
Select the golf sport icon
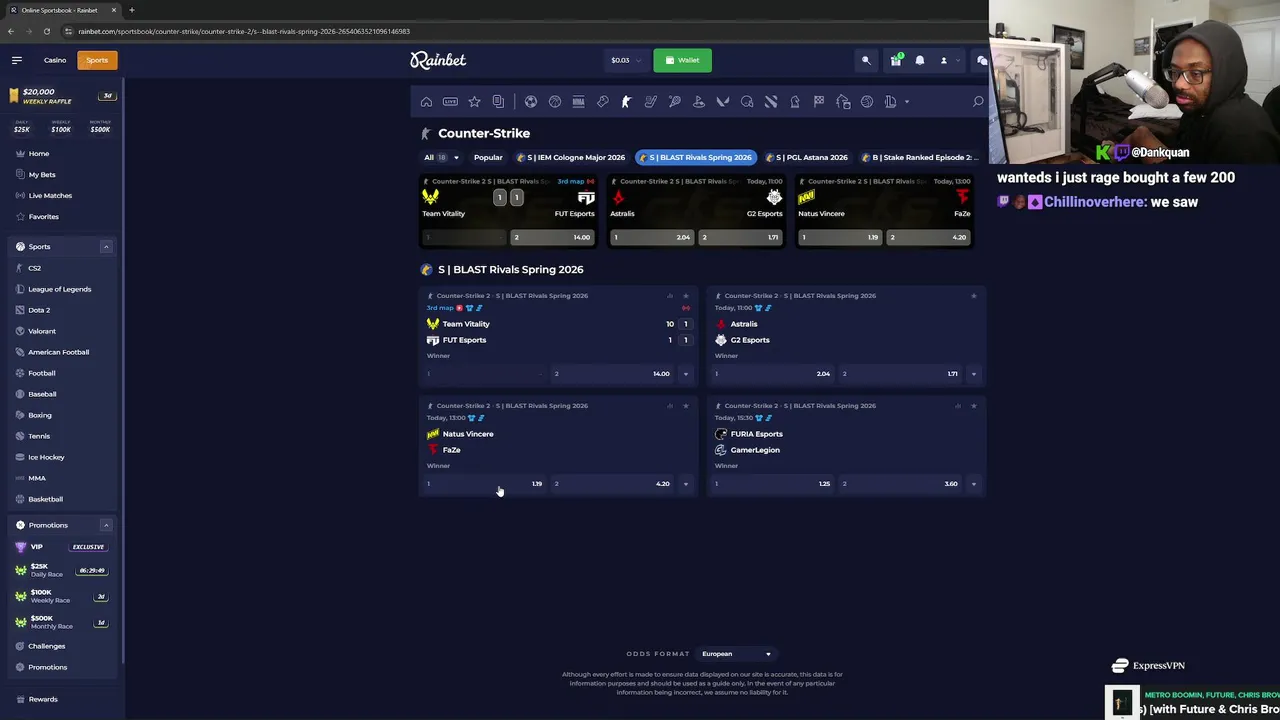(698, 101)
